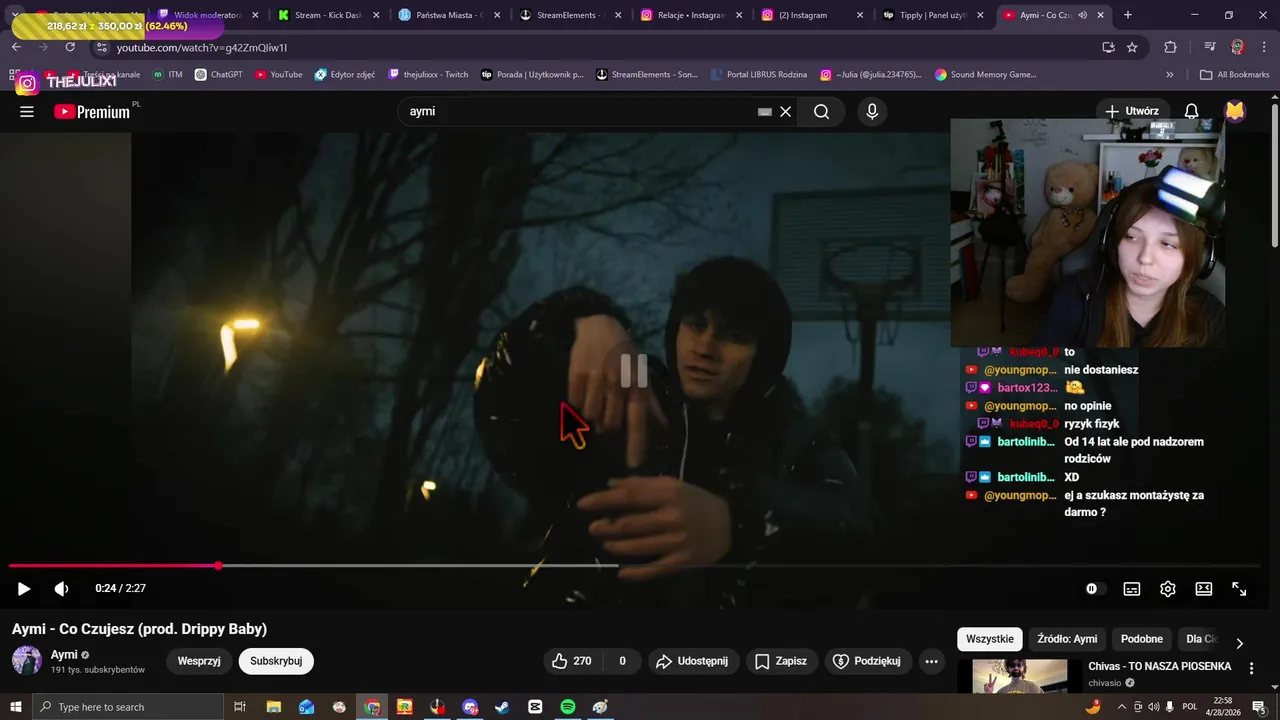The width and height of the screenshot is (1280, 720).
Task: Play the paused video
Action: [x=24, y=589]
